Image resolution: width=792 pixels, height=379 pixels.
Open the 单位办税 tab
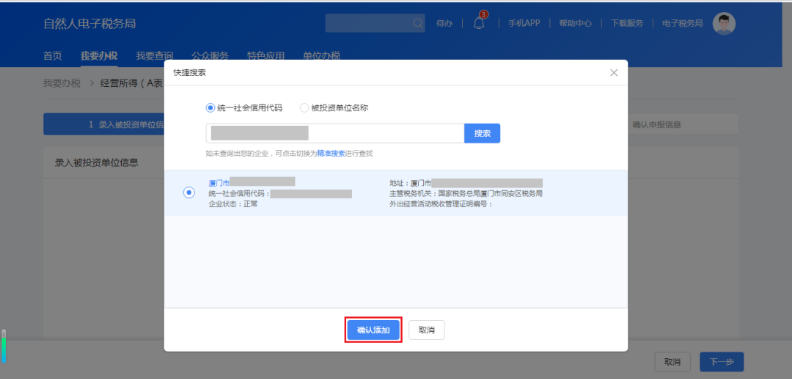click(321, 56)
